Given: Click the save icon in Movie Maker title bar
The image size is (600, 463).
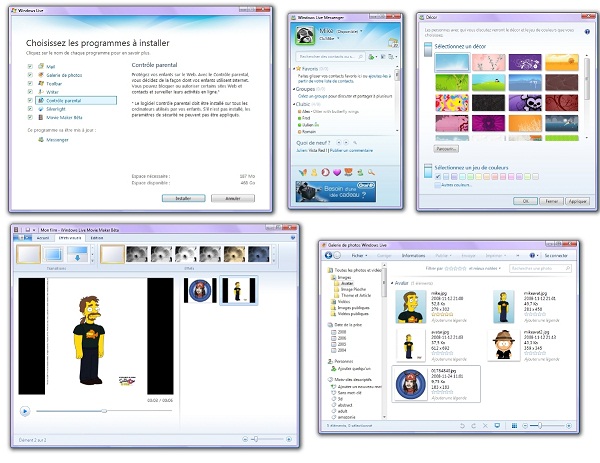Looking at the screenshot, I should tap(28, 230).
